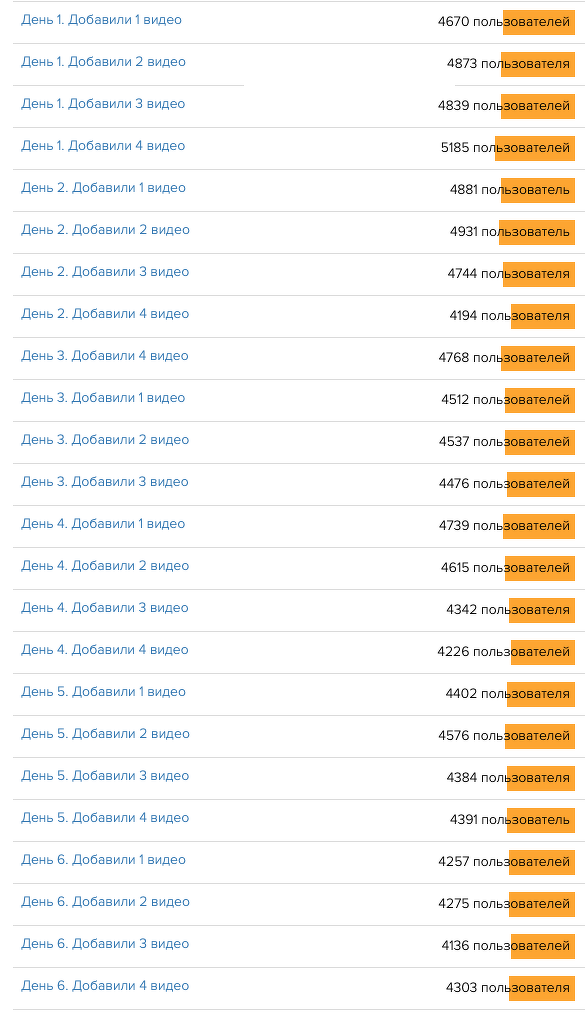The image size is (585, 1015).
Task: Open 'День 2. Добавили 3 видео'
Action: [105, 272]
